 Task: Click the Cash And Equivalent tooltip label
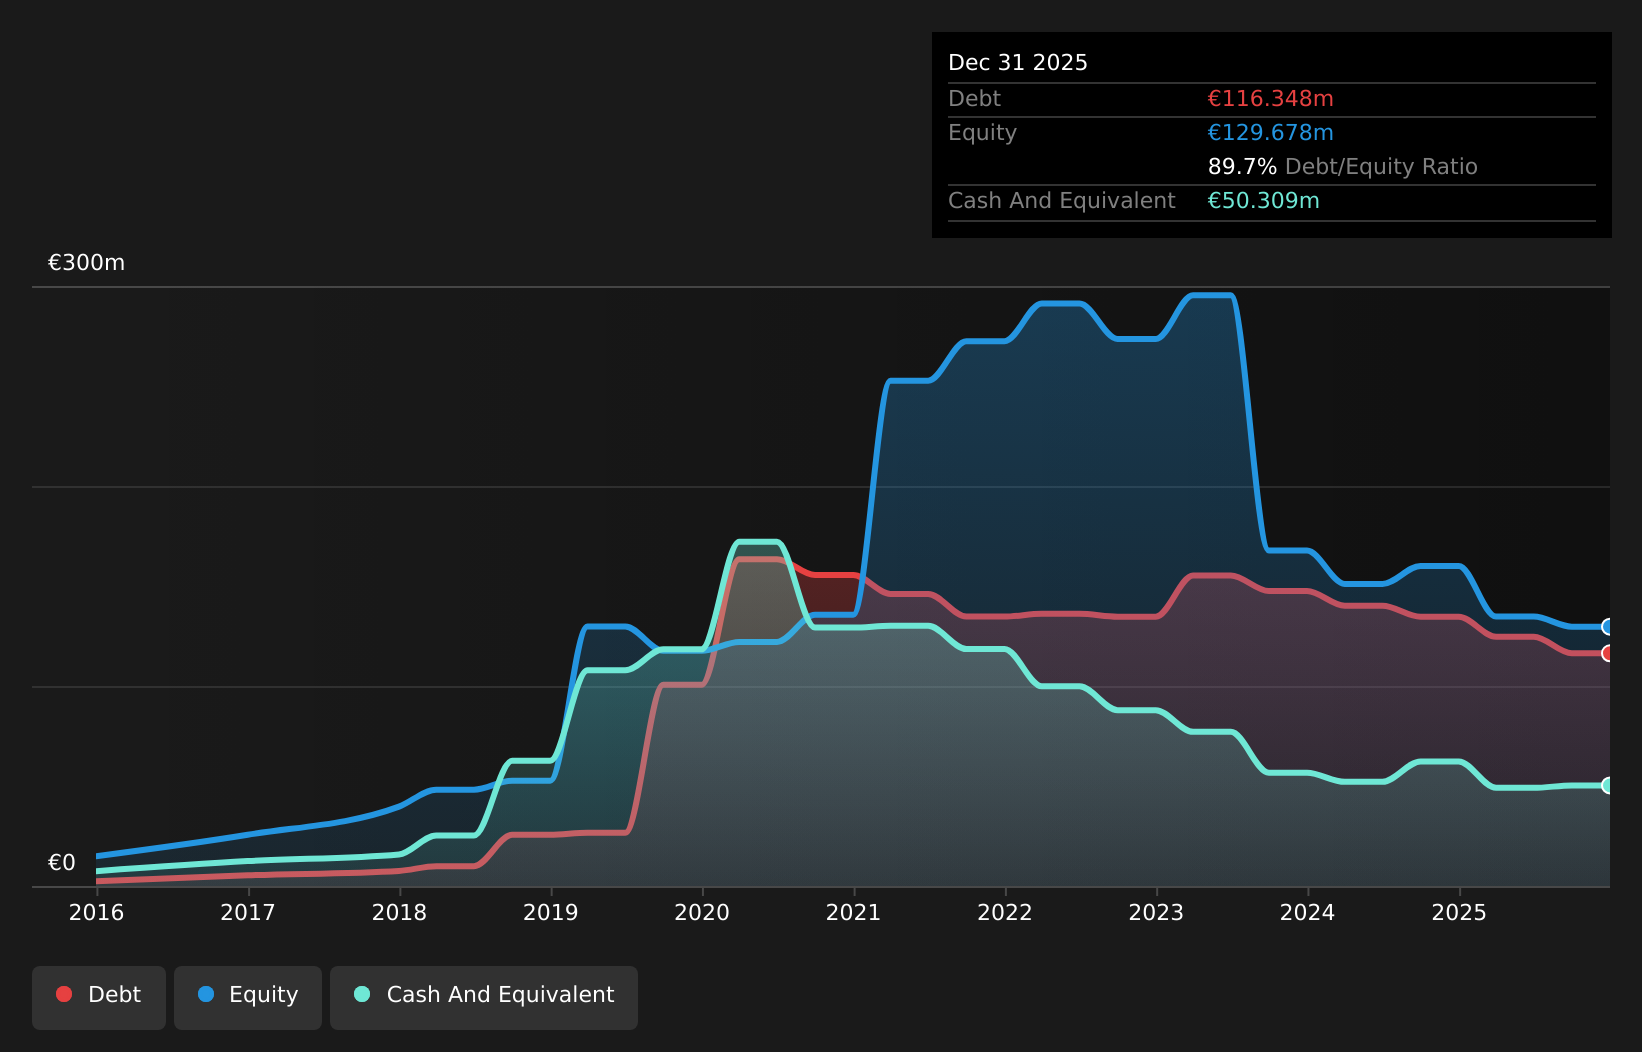click(x=1061, y=201)
